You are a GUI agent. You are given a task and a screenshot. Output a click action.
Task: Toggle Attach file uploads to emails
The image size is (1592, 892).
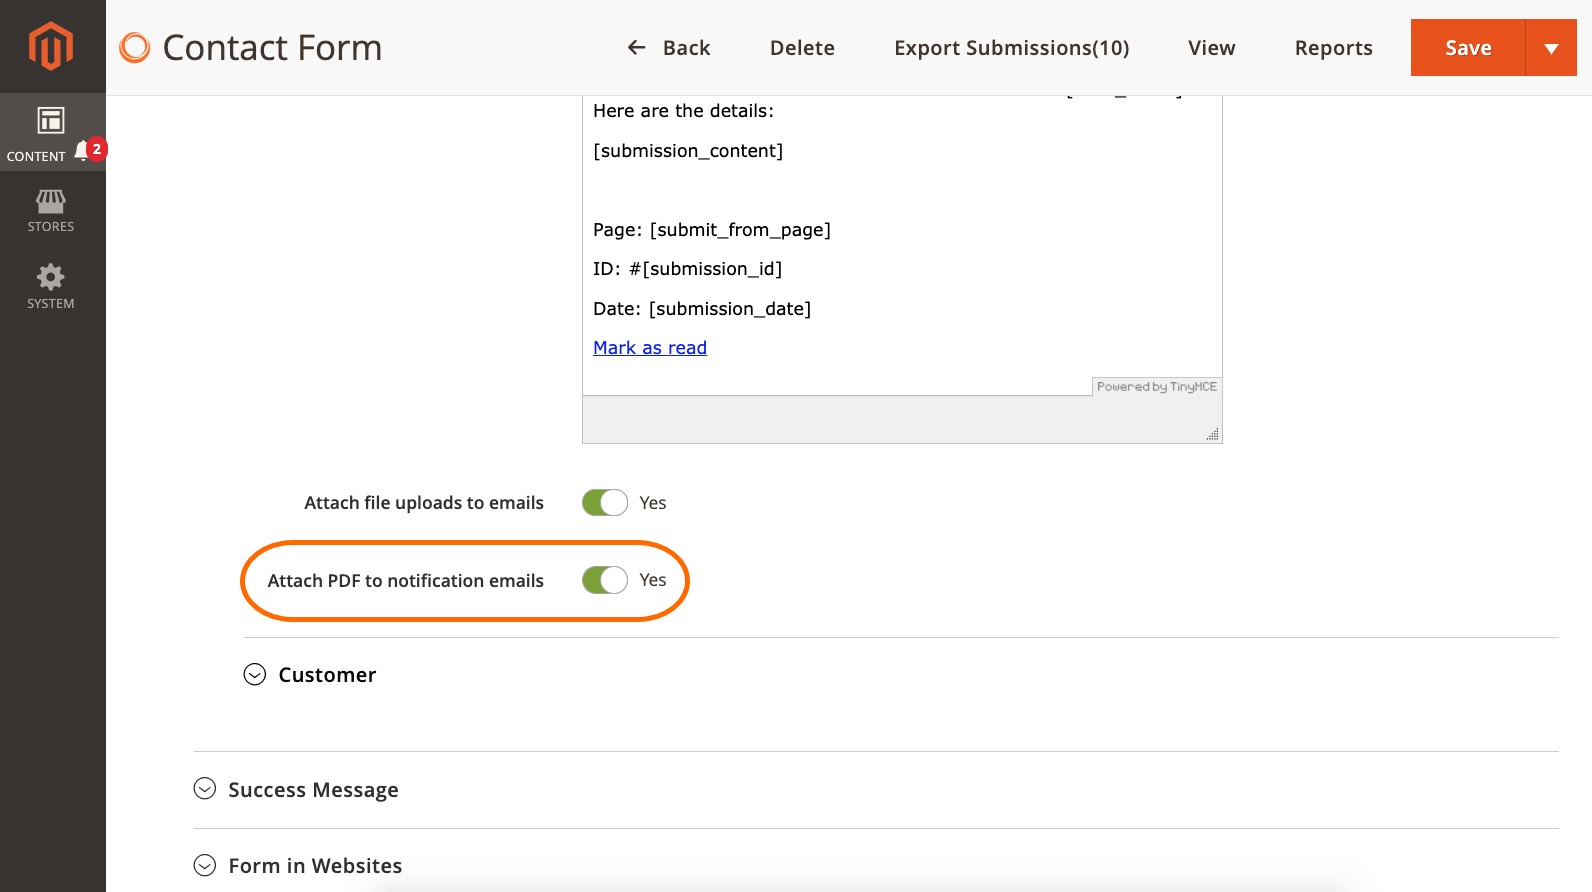[x=605, y=503]
